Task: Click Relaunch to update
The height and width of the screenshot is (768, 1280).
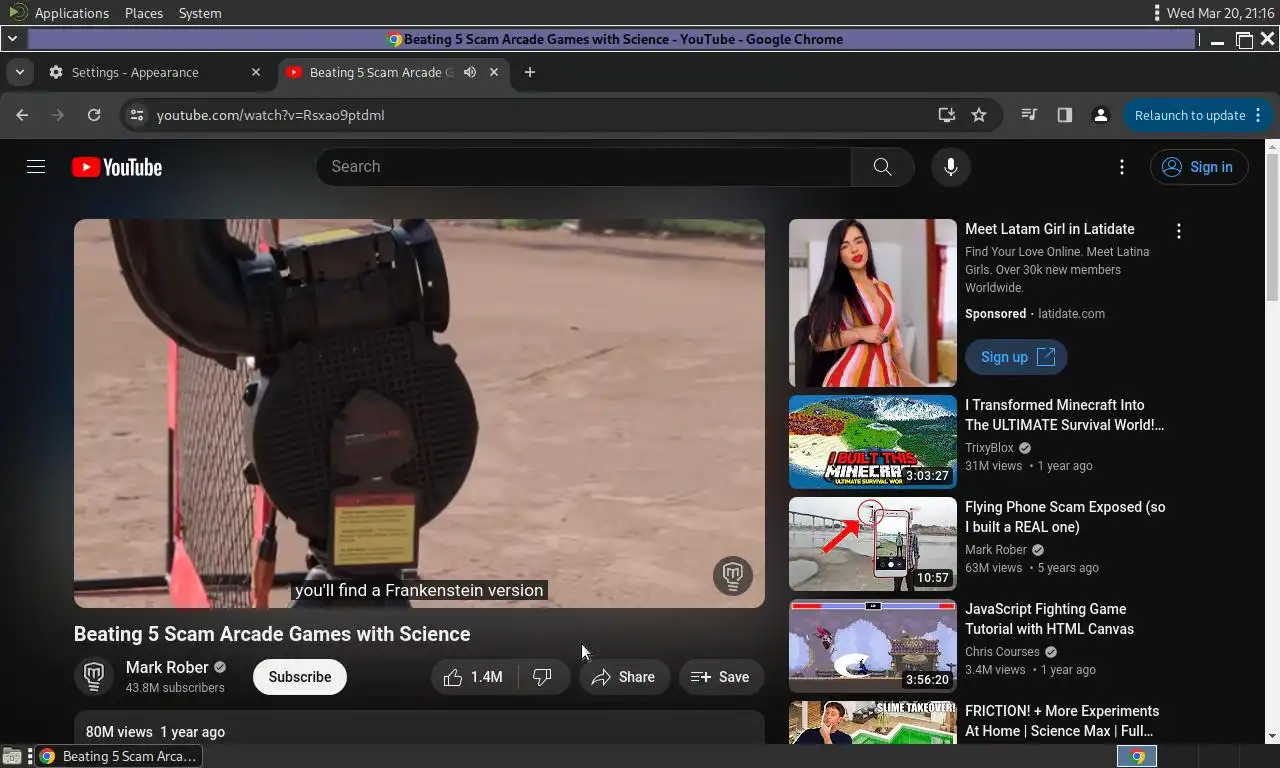Action: coord(1190,115)
